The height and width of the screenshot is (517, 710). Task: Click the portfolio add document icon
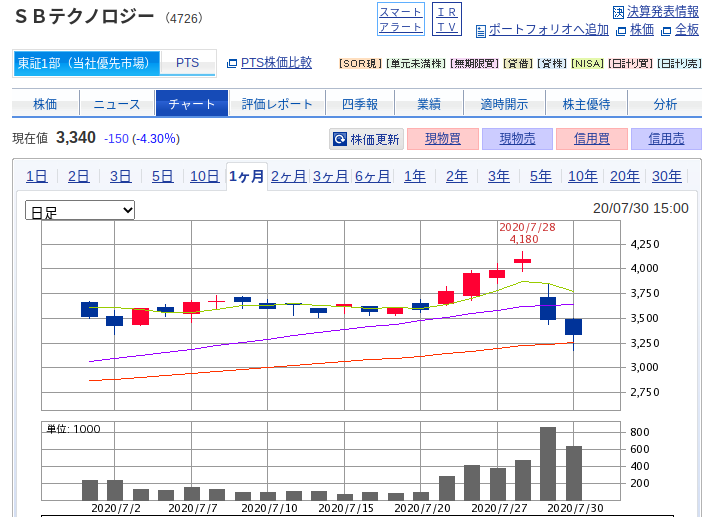coord(481,31)
